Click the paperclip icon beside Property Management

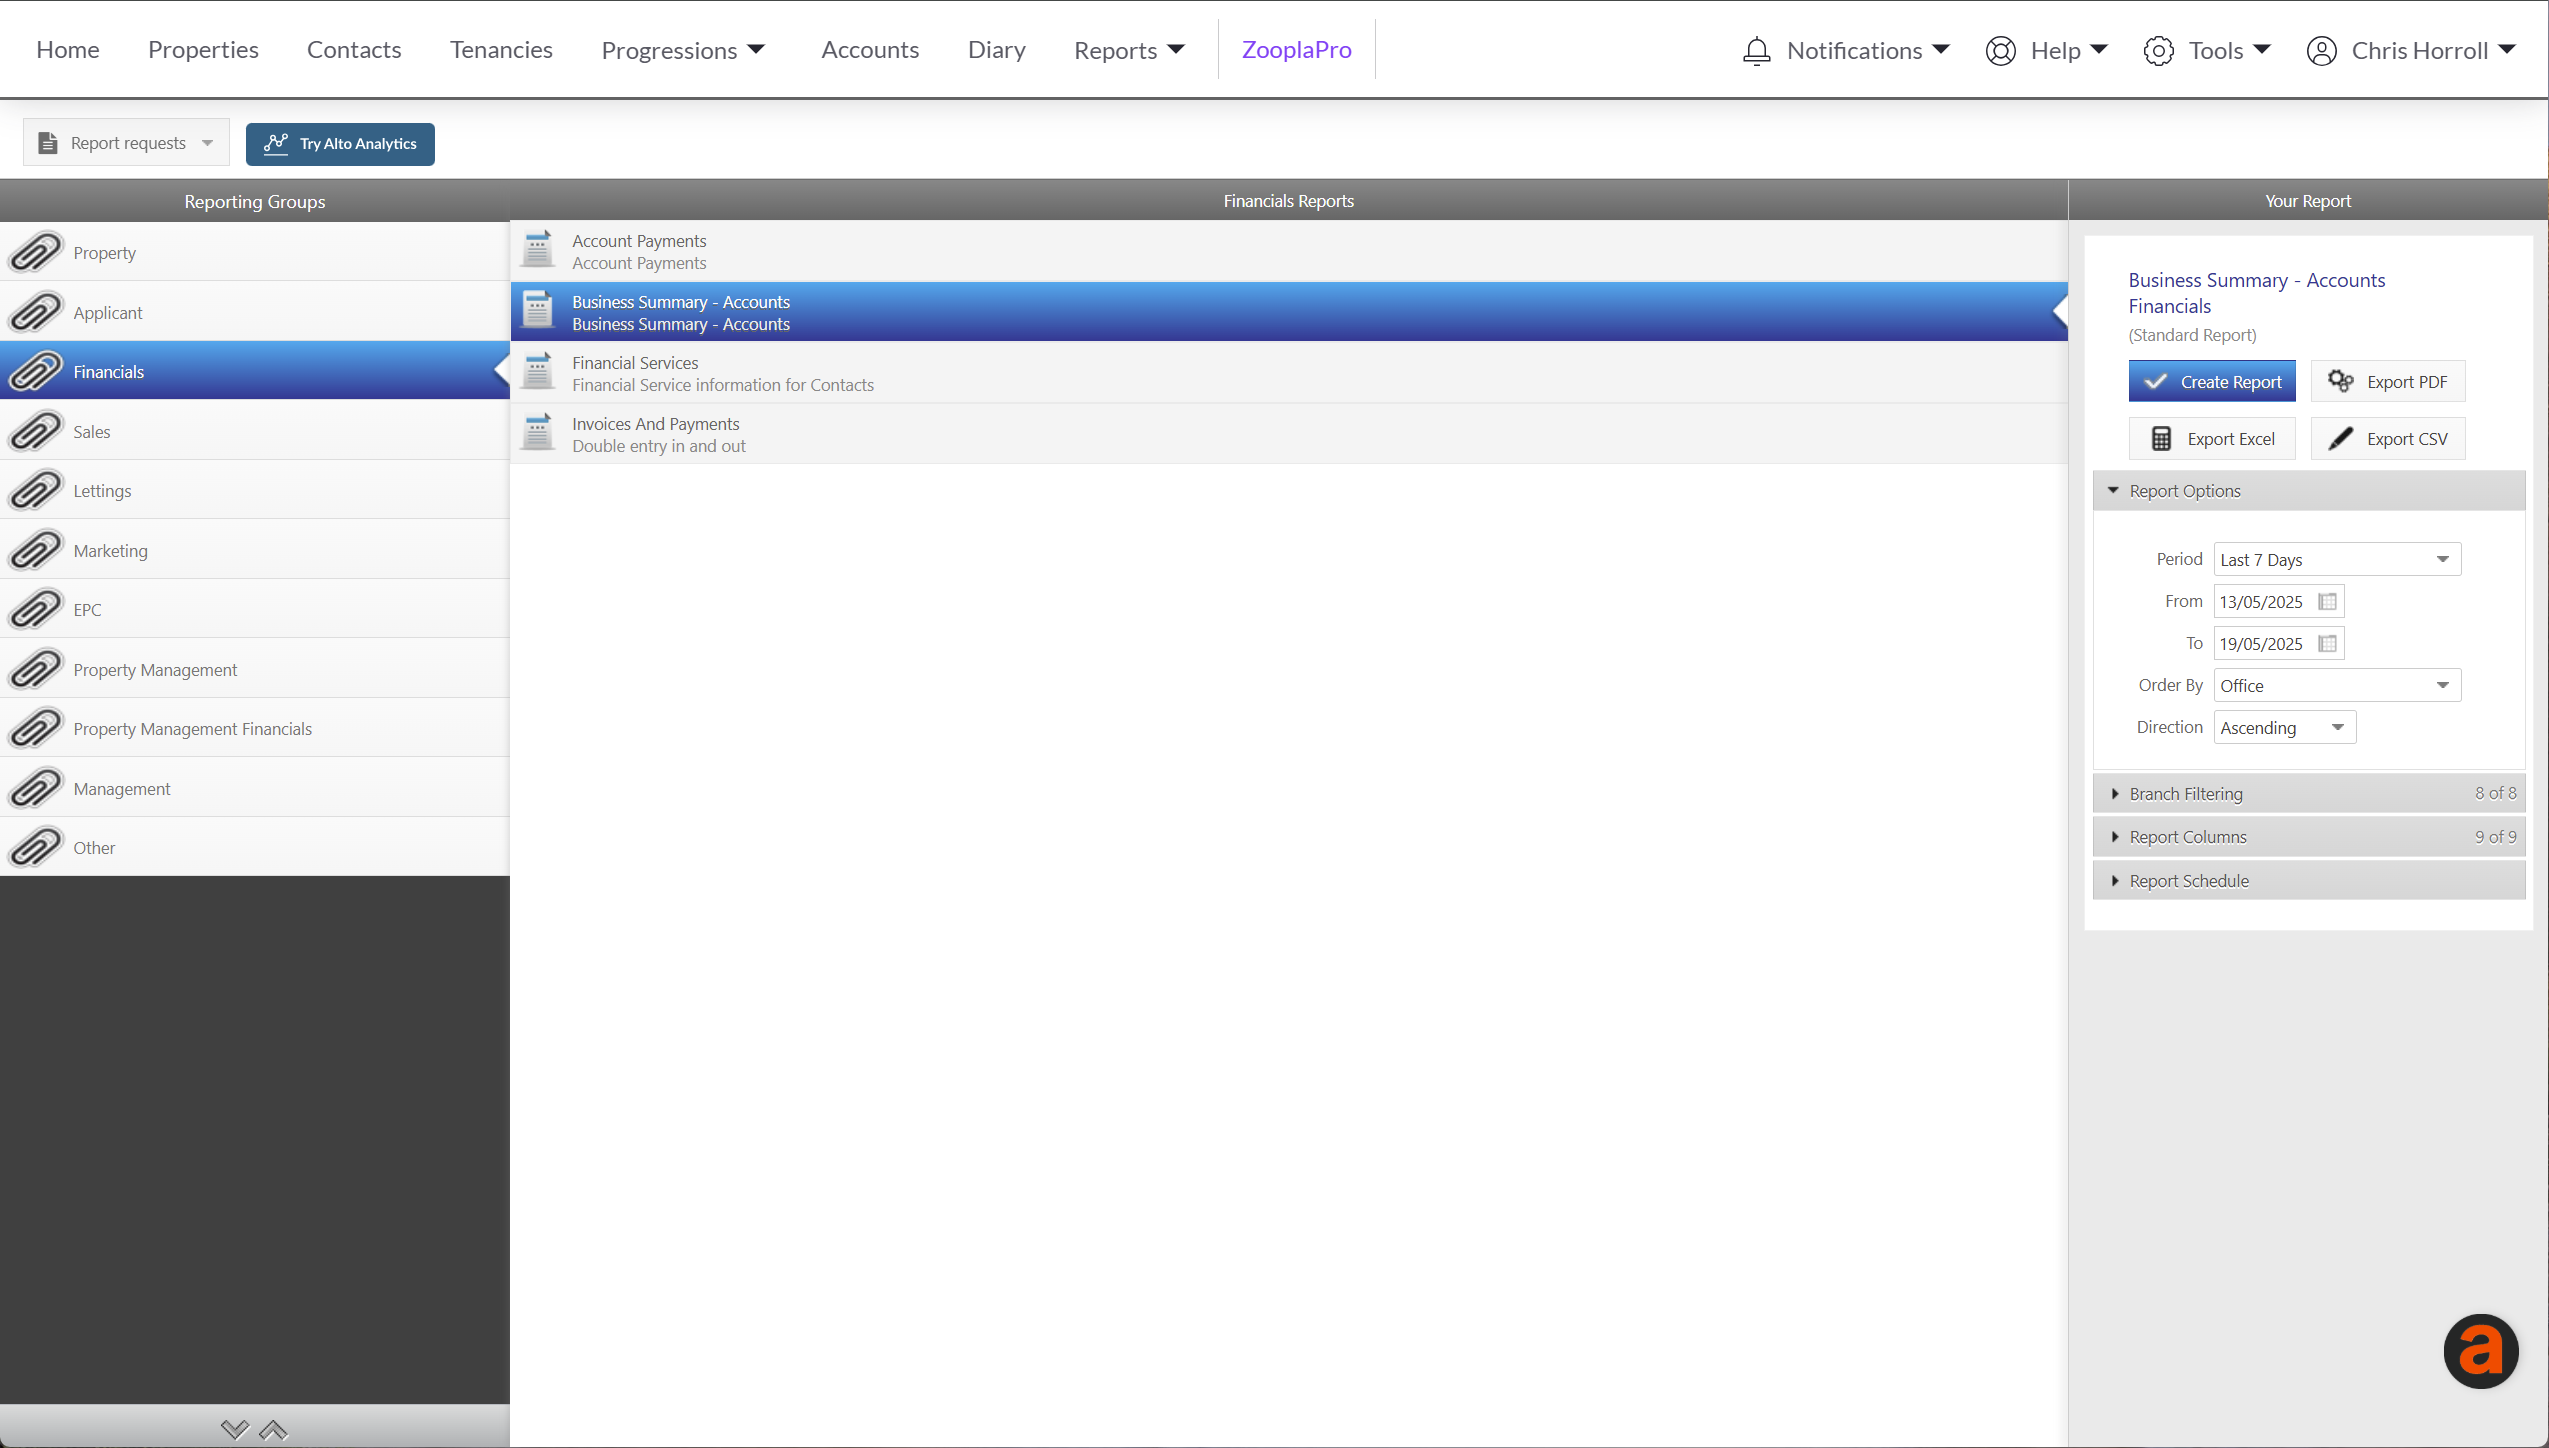(x=36, y=669)
